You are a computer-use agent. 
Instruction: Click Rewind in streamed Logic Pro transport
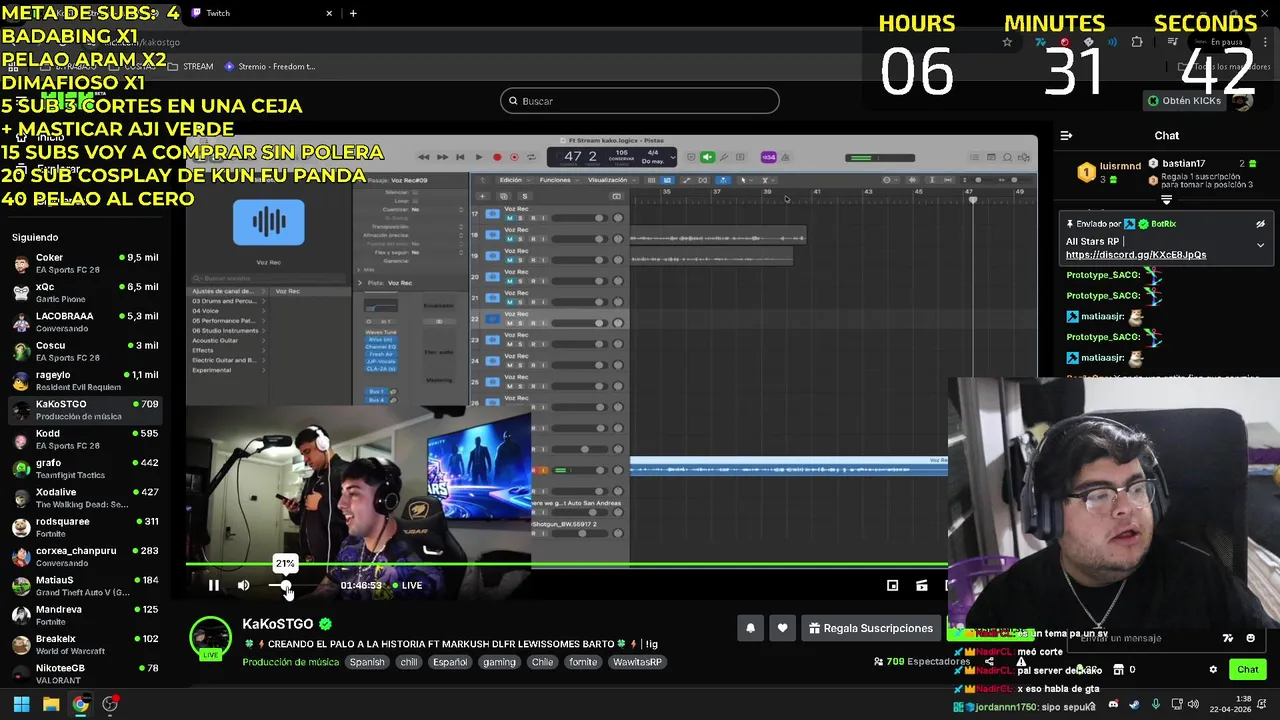click(424, 157)
